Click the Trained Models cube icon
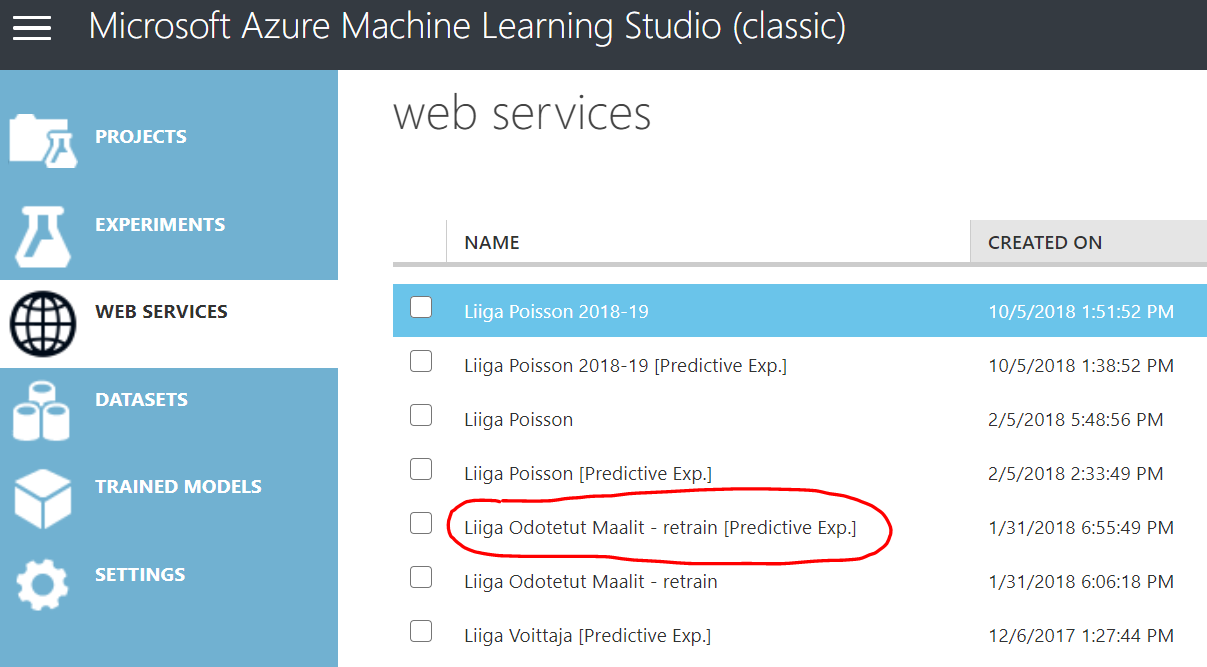Image resolution: width=1207 pixels, height=667 pixels. (43, 498)
